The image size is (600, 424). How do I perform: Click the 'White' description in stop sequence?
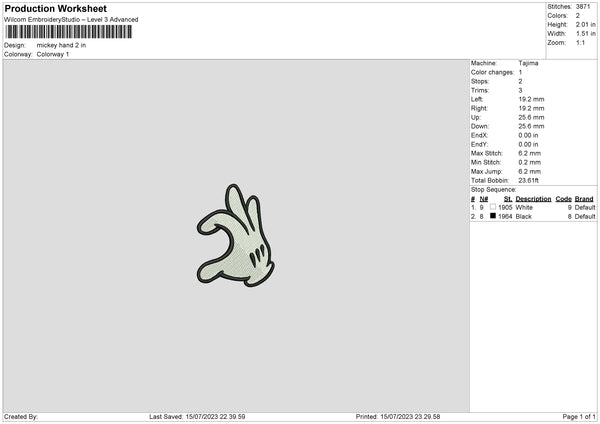(524, 208)
